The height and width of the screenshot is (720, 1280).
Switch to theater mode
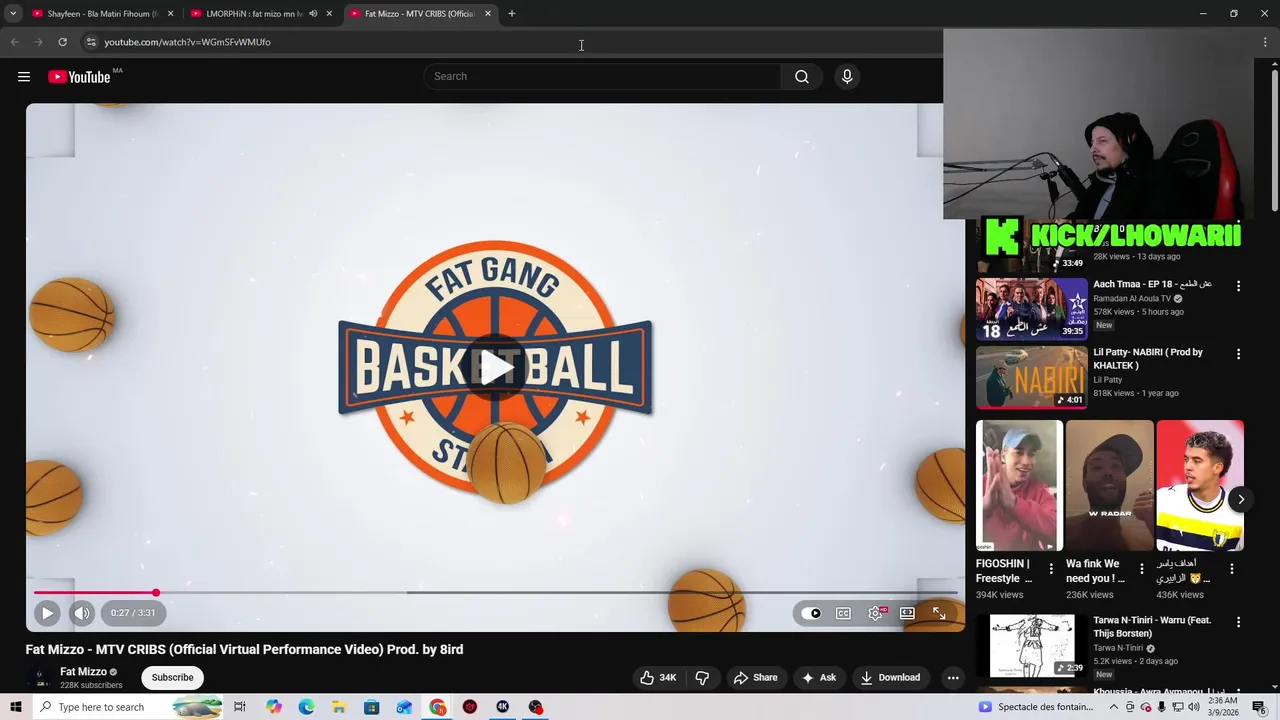tap(907, 613)
